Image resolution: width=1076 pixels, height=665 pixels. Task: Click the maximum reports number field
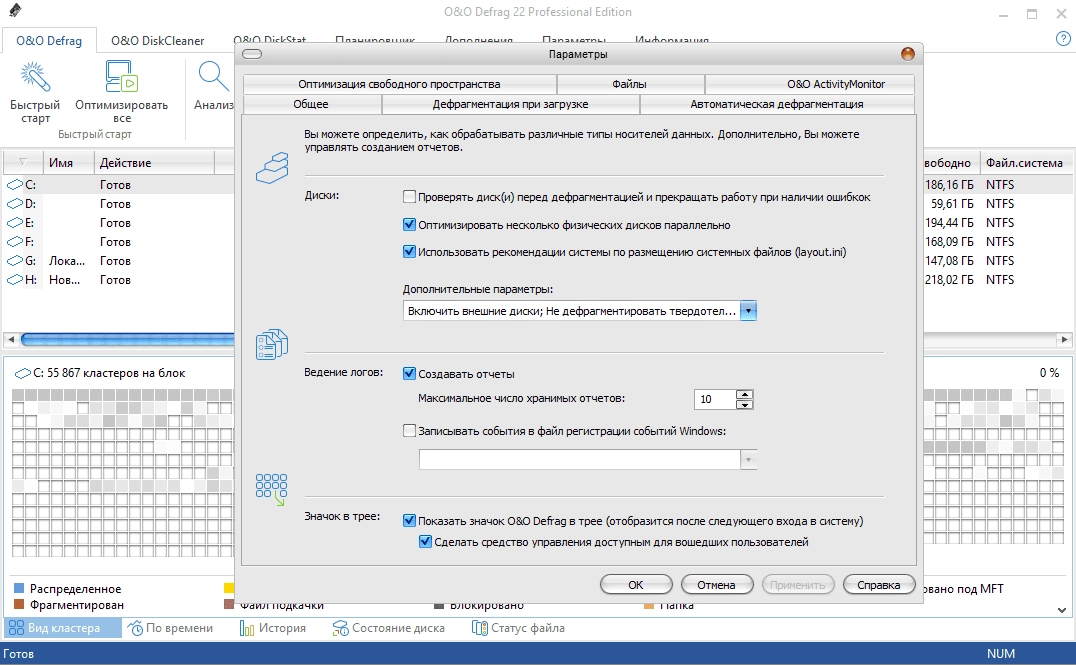(714, 399)
